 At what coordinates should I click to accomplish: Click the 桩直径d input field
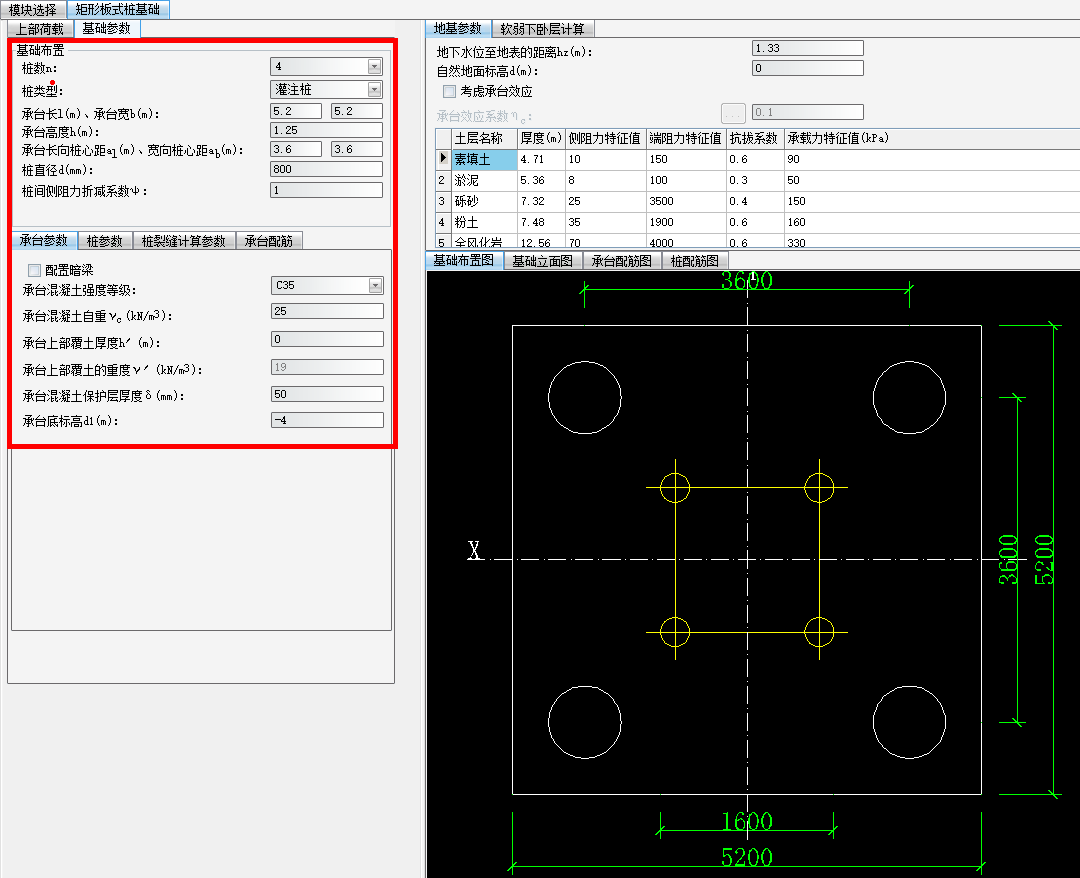[x=326, y=169]
